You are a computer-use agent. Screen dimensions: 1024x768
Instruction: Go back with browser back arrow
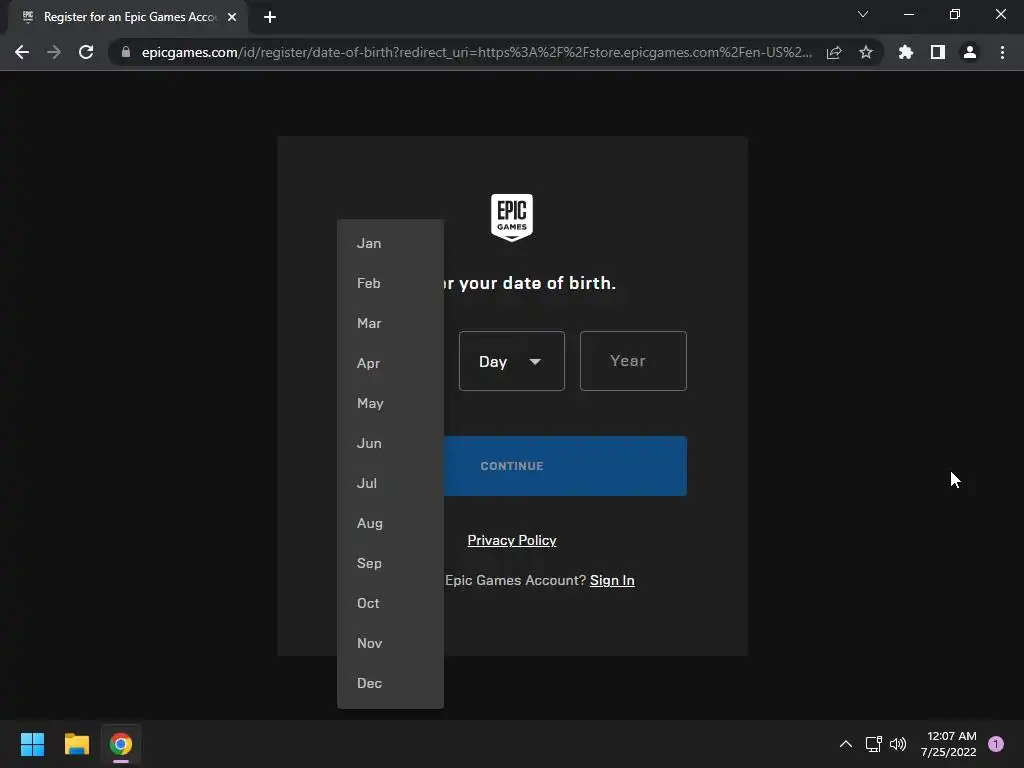22,52
